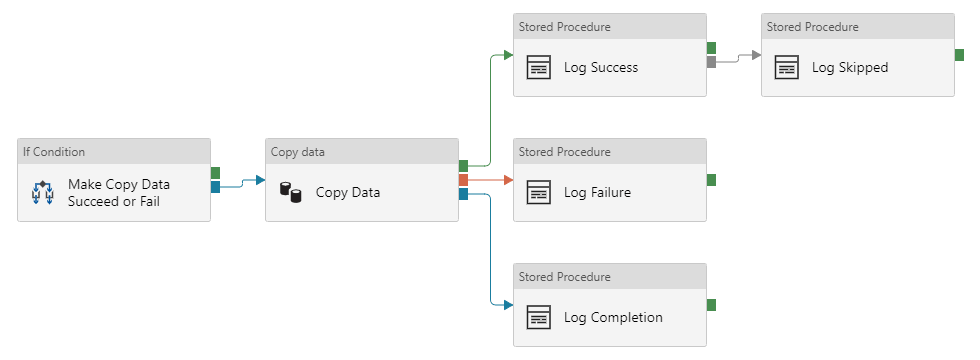Click the Log Failure stored procedure icon
The width and height of the screenshot is (980, 360).
point(538,192)
